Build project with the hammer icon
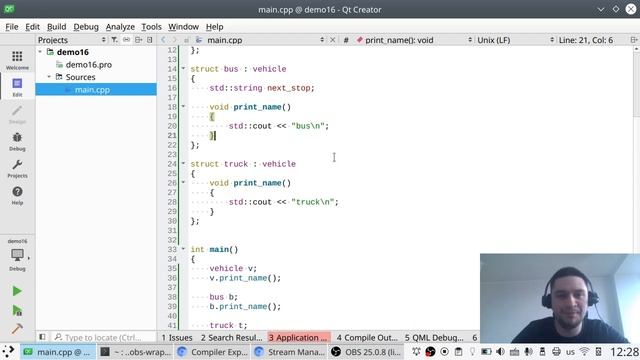This screenshot has width=640, height=360. click(17, 329)
